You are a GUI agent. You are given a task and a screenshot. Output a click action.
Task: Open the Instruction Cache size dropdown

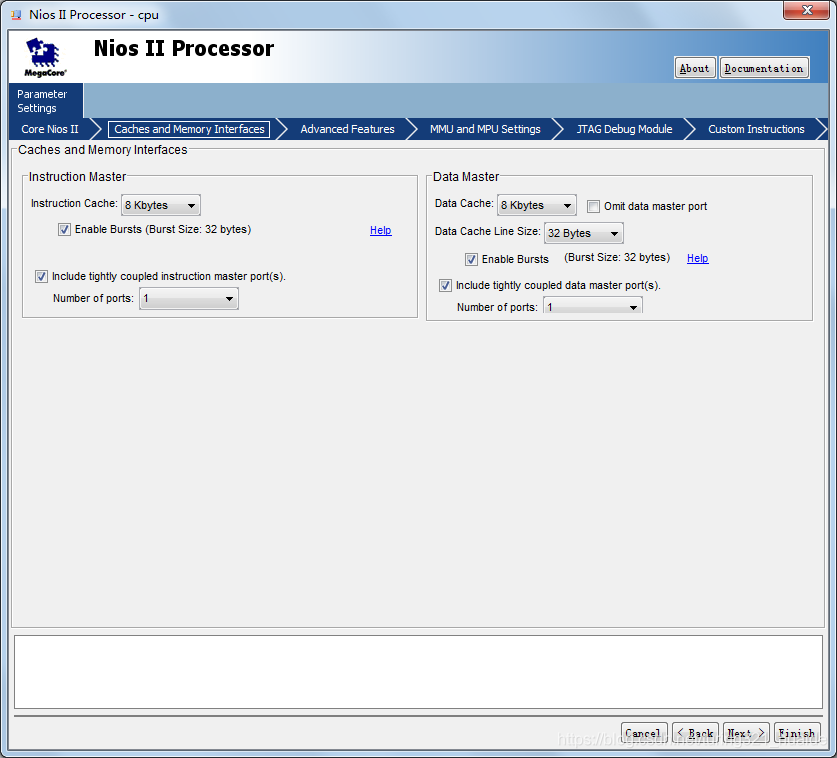coord(161,205)
